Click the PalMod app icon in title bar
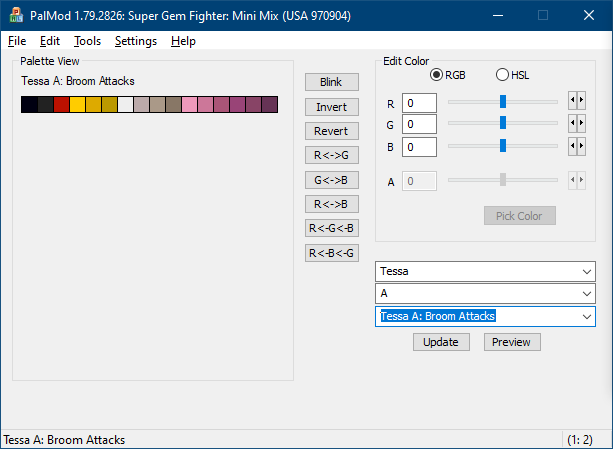This screenshot has width=613, height=449. [x=16, y=15]
